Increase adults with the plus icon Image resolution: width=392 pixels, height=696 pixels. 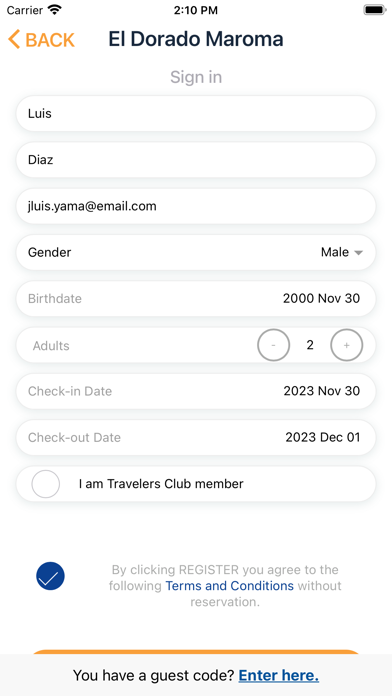coord(347,345)
